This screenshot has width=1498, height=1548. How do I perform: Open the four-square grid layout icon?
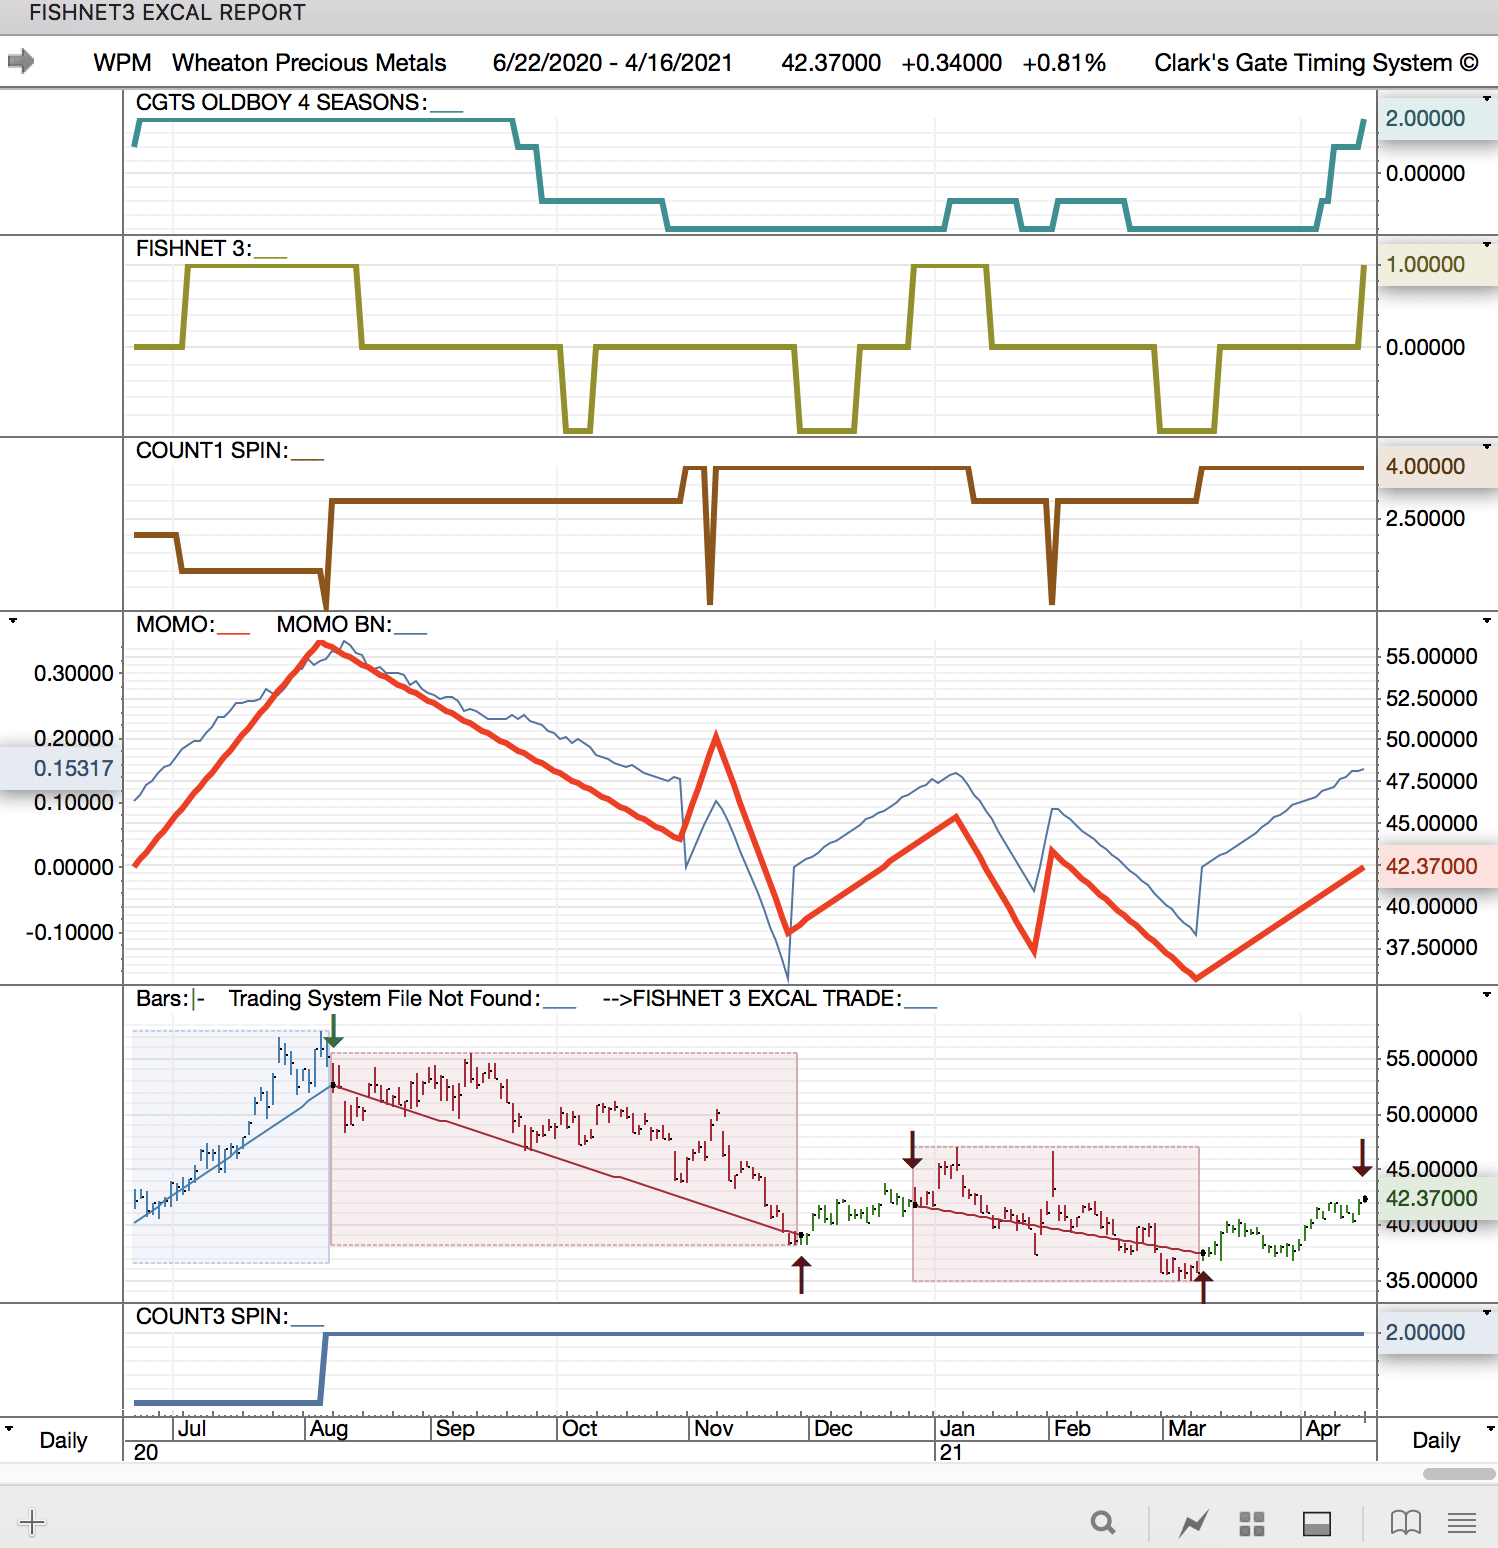tap(1252, 1523)
